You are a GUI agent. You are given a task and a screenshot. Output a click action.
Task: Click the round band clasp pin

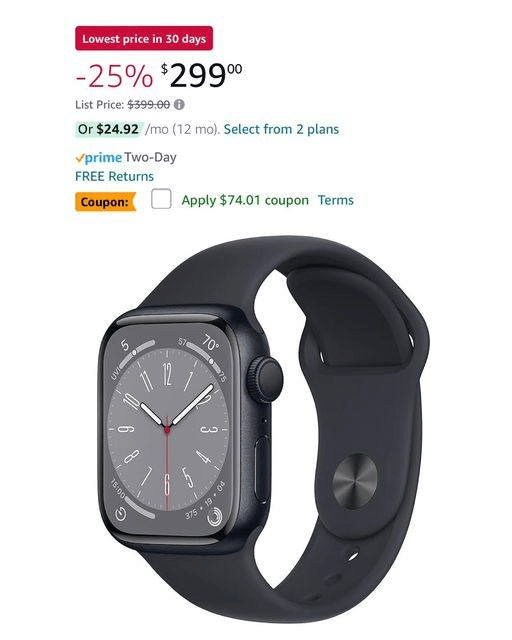pyautogui.click(x=354, y=481)
